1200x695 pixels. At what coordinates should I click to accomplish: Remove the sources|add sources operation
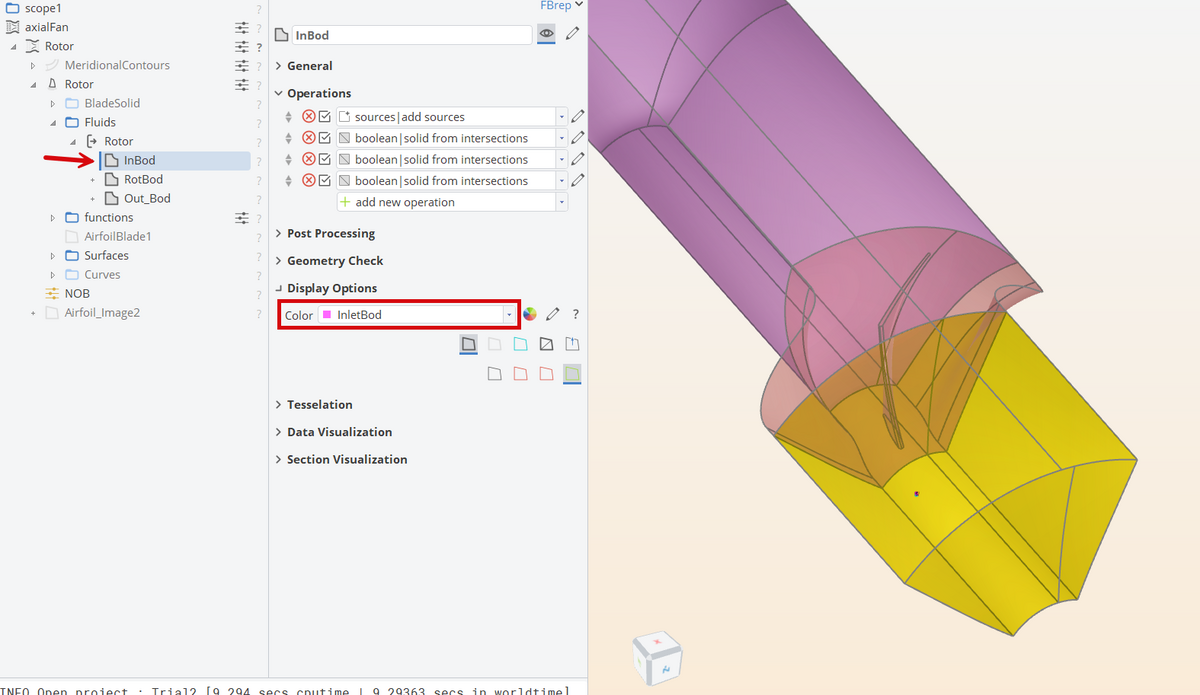tap(309, 117)
